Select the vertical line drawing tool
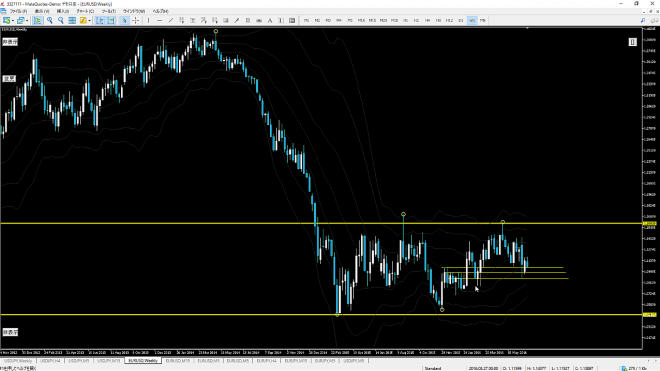The width and height of the screenshot is (660, 371). [x=149, y=20]
